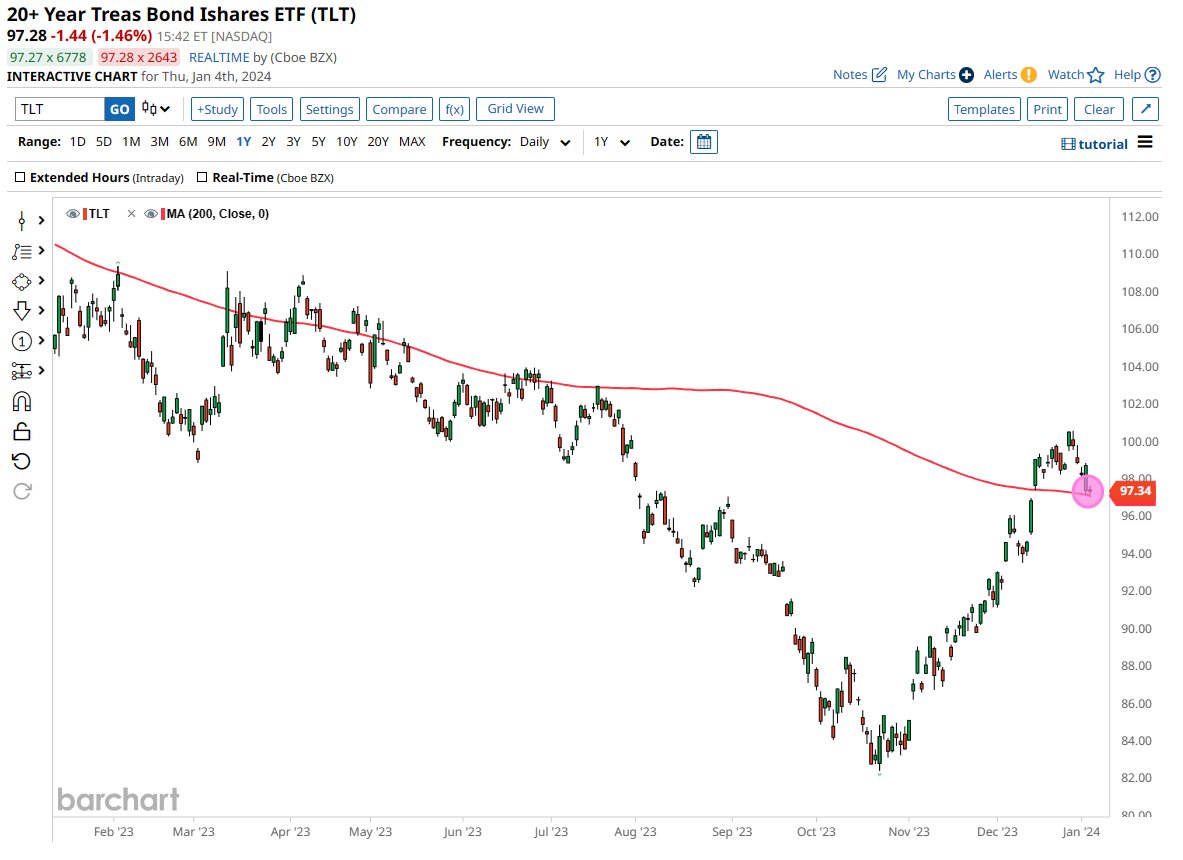This screenshot has height=860, width=1183.
Task: Open the hamburger menu beside tutorial
Action: pos(1145,142)
